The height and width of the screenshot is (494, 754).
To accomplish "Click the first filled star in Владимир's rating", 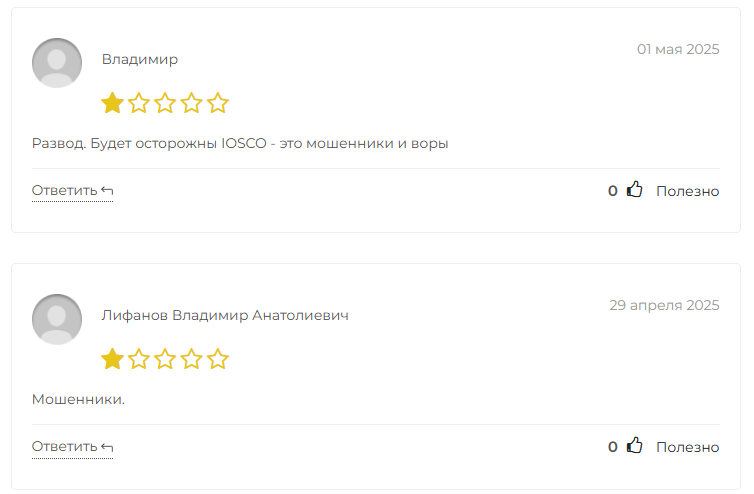I will point(113,103).
